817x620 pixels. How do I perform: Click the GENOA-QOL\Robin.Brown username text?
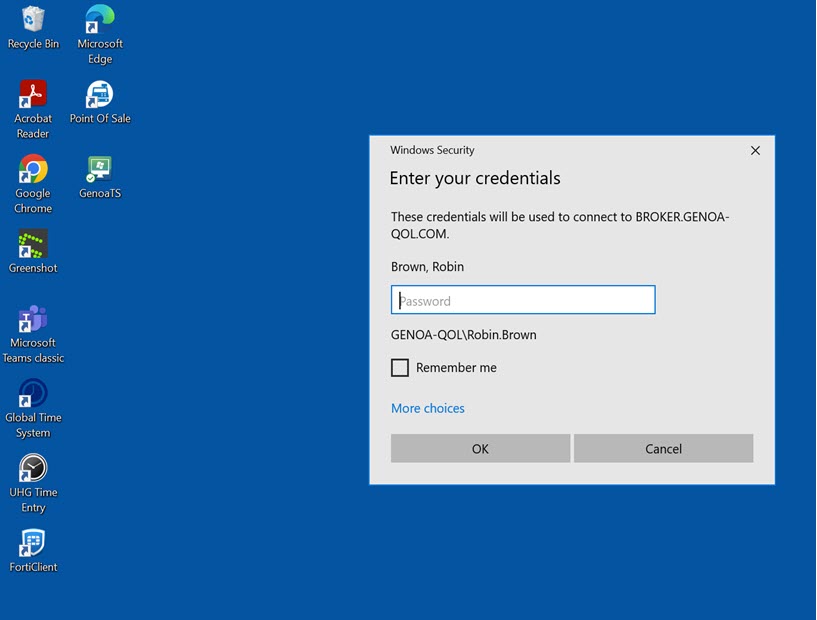[464, 335]
